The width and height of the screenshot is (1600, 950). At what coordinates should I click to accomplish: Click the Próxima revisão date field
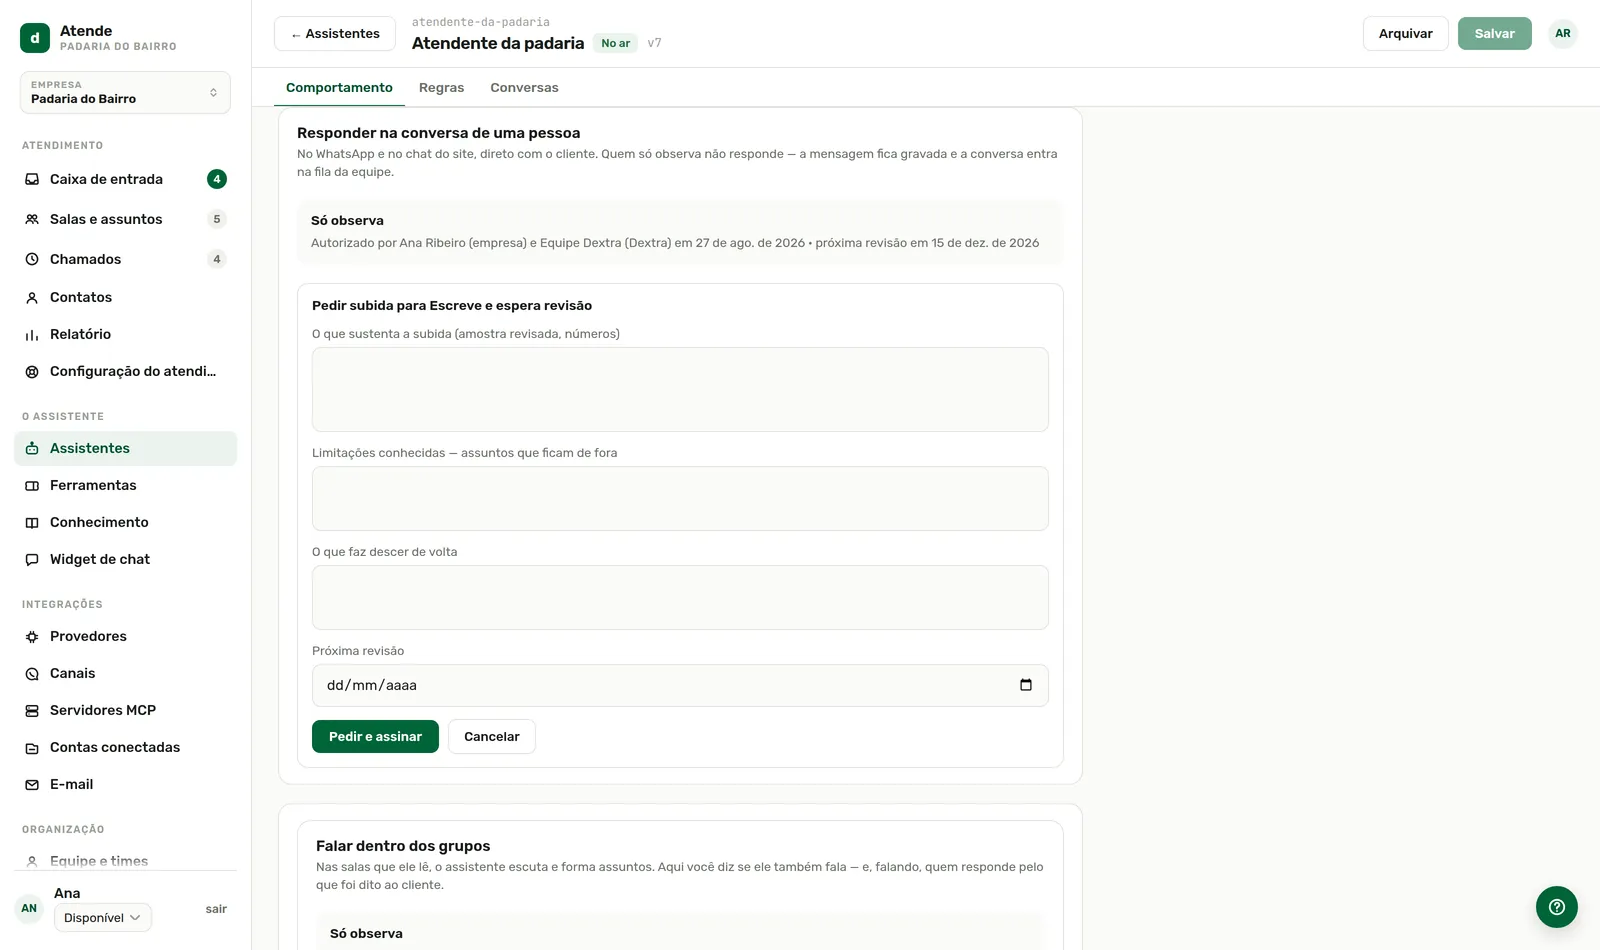[680, 685]
